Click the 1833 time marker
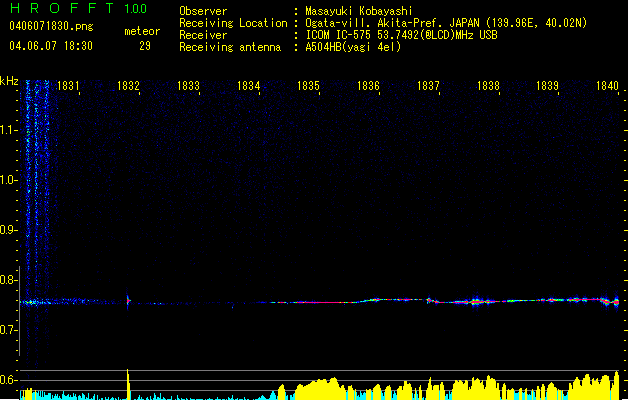629x400 pixels. (188, 86)
